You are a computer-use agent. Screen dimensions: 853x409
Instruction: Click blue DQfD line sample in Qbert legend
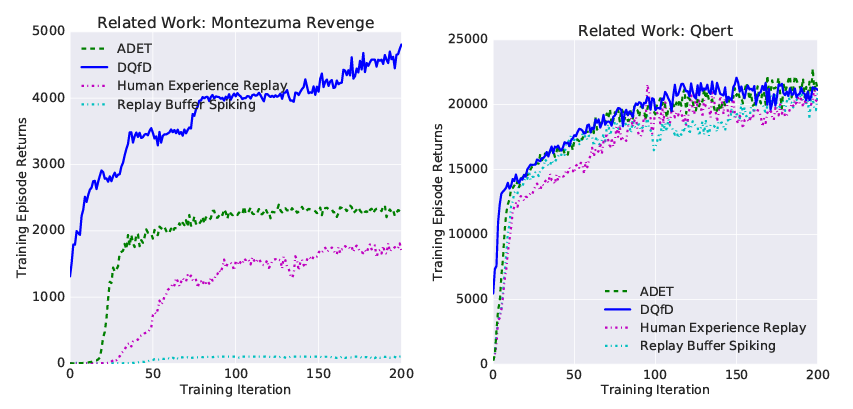[617, 309]
